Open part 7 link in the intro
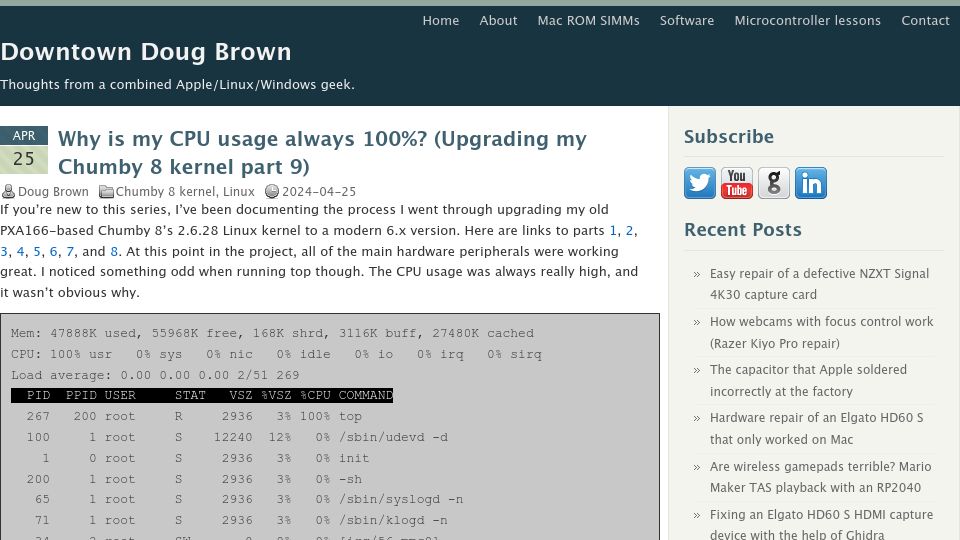This screenshot has height=540, width=960. point(70,252)
